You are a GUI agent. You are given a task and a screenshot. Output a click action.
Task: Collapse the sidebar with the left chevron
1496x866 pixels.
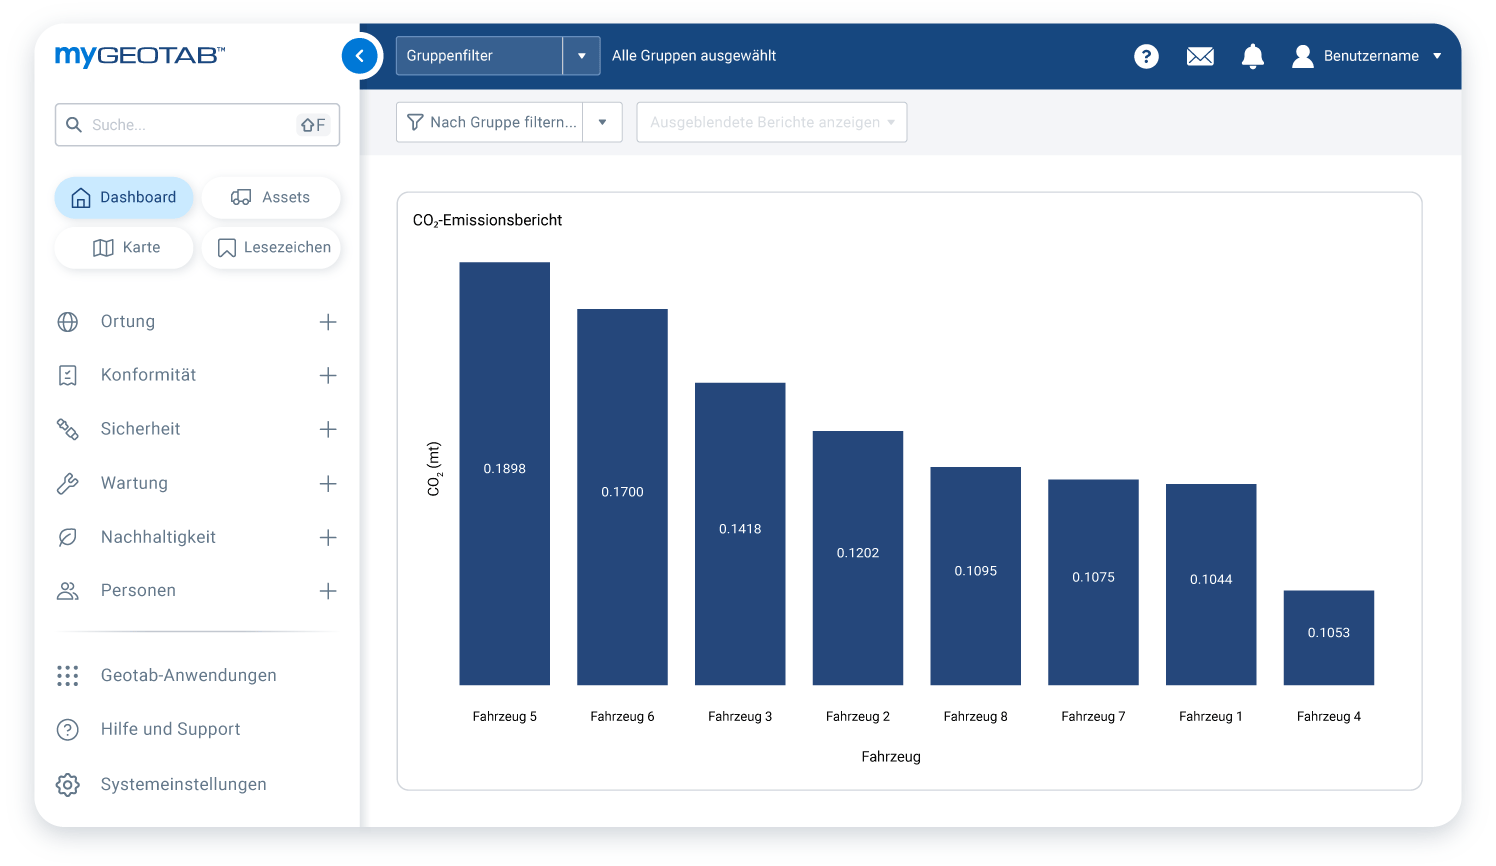(x=360, y=56)
